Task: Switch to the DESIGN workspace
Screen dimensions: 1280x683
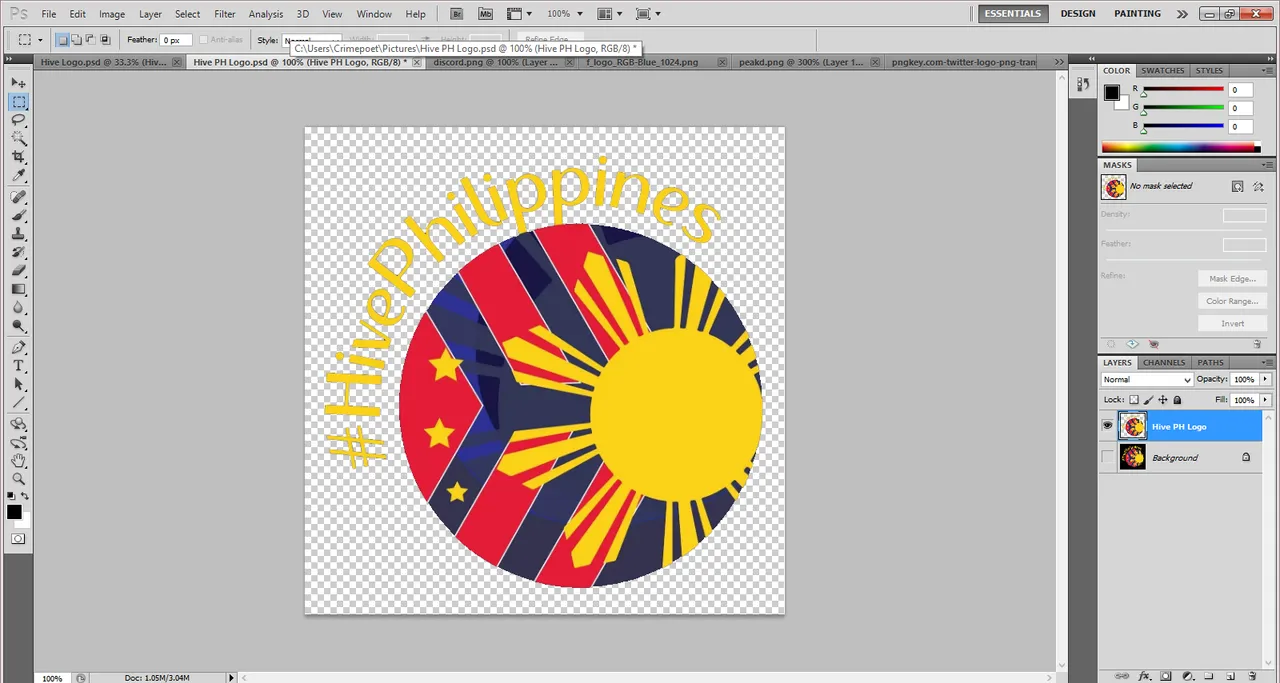Action: coord(1078,14)
